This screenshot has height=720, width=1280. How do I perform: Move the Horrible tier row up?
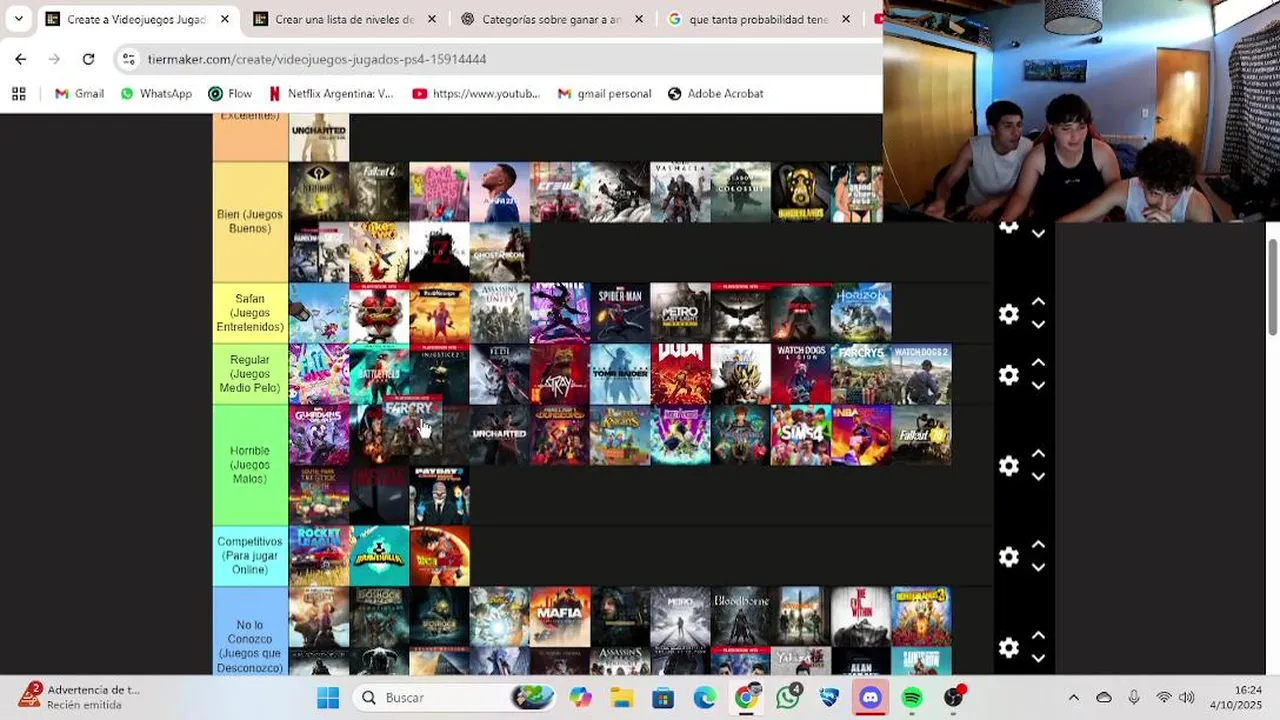point(1038,454)
